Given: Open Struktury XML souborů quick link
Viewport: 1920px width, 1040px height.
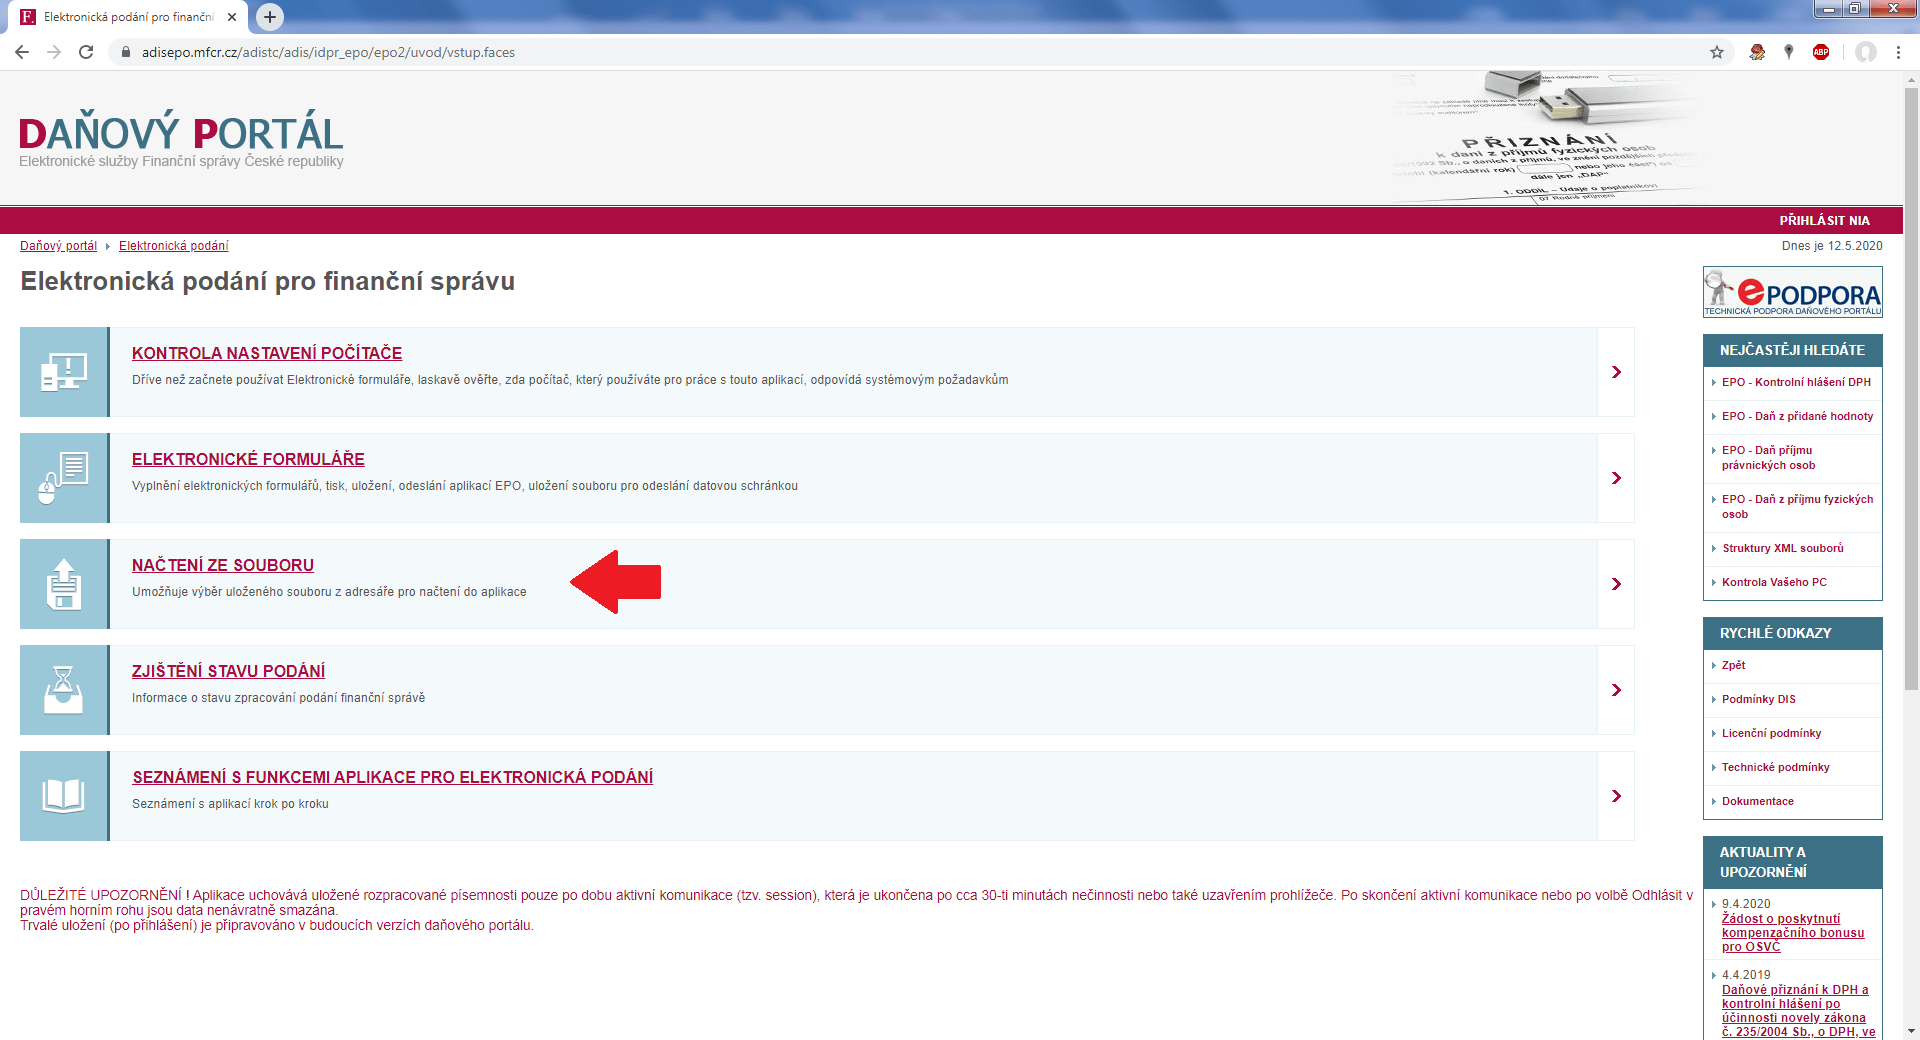Looking at the screenshot, I should (x=1783, y=548).
